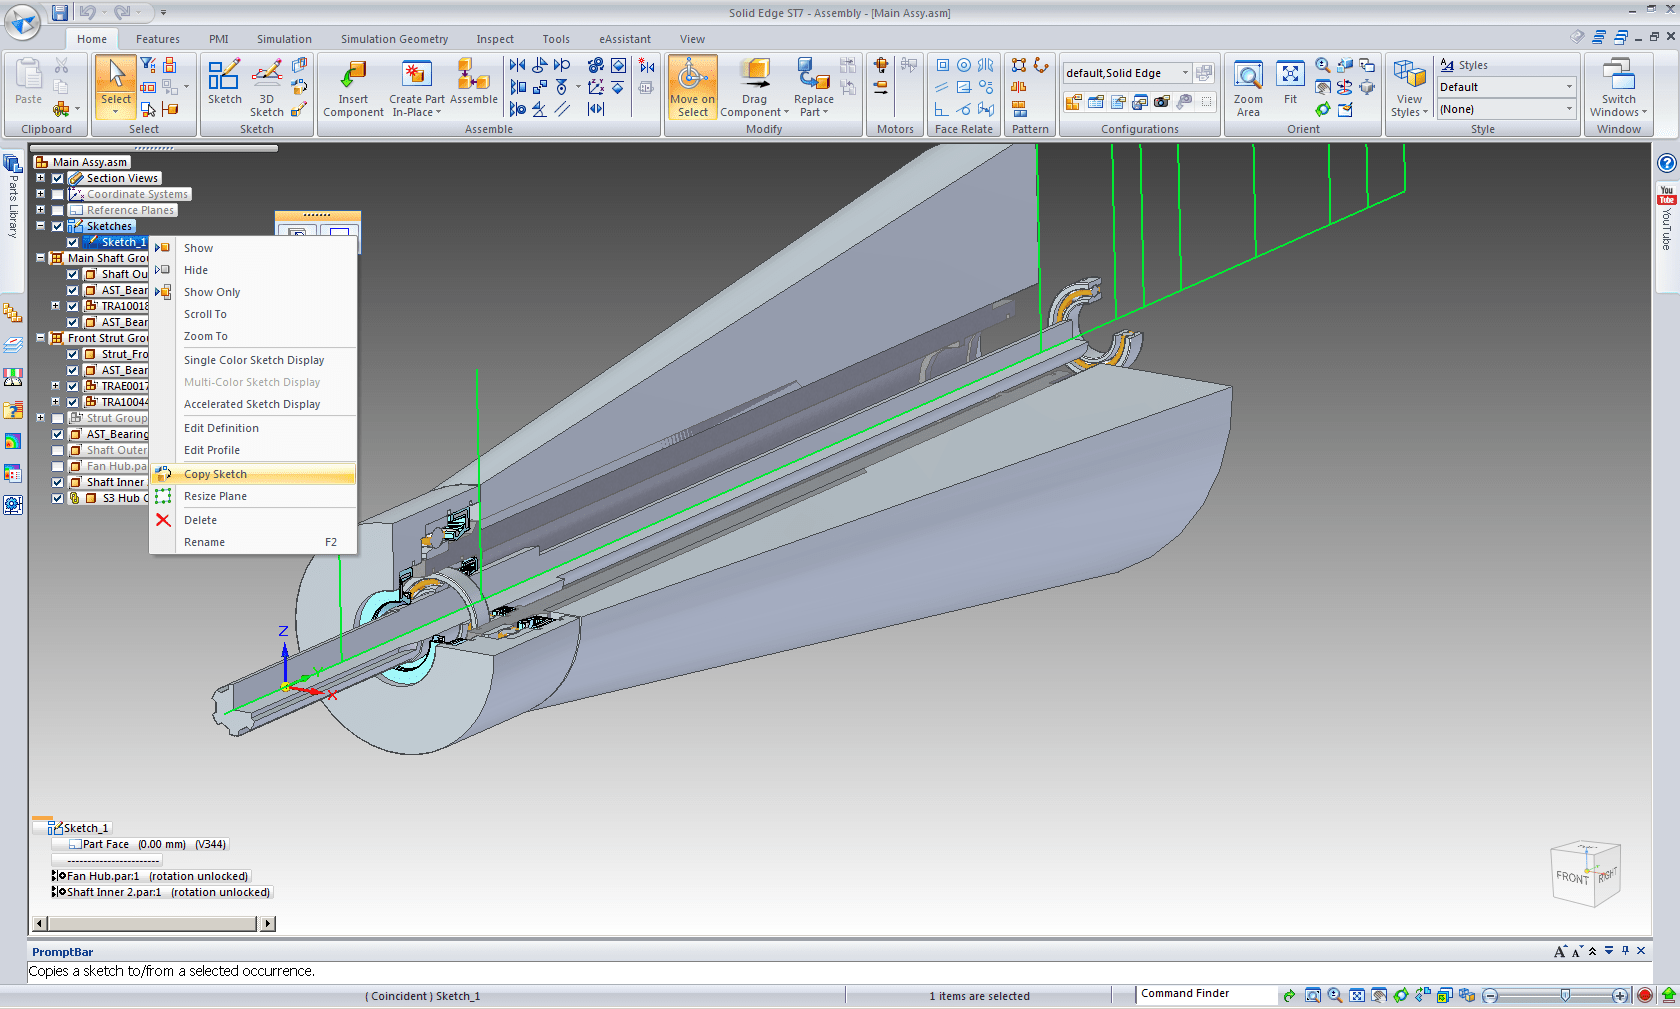Adjust the zoom slider in status bar

pyautogui.click(x=1565, y=995)
